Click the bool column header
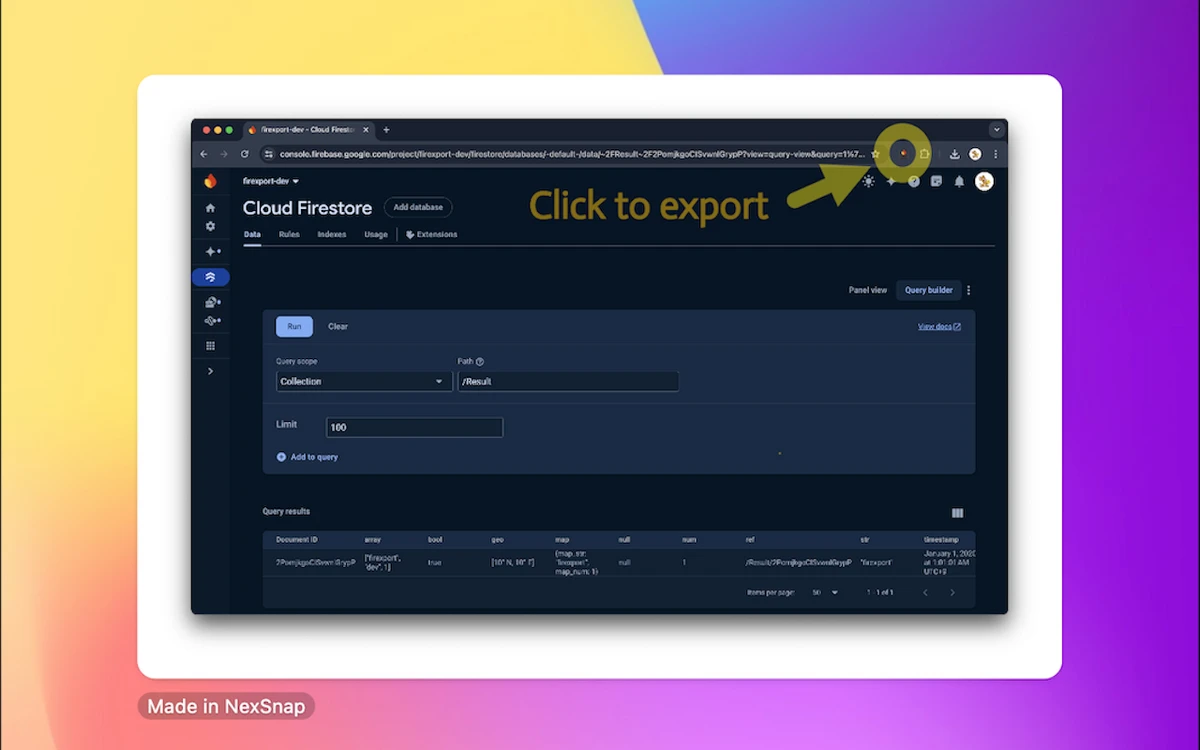This screenshot has height=750, width=1200. 435,540
